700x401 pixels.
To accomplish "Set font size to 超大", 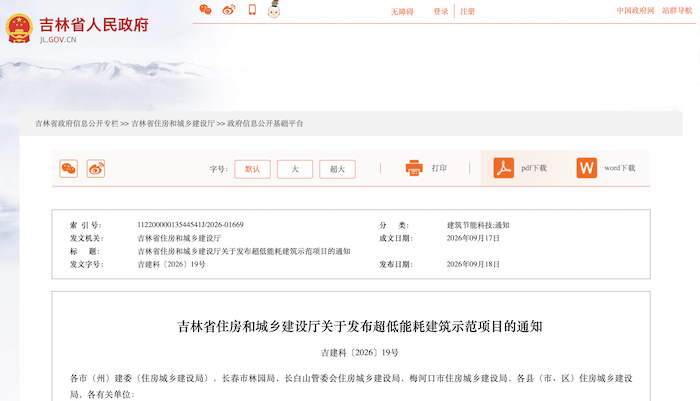I will (x=338, y=169).
